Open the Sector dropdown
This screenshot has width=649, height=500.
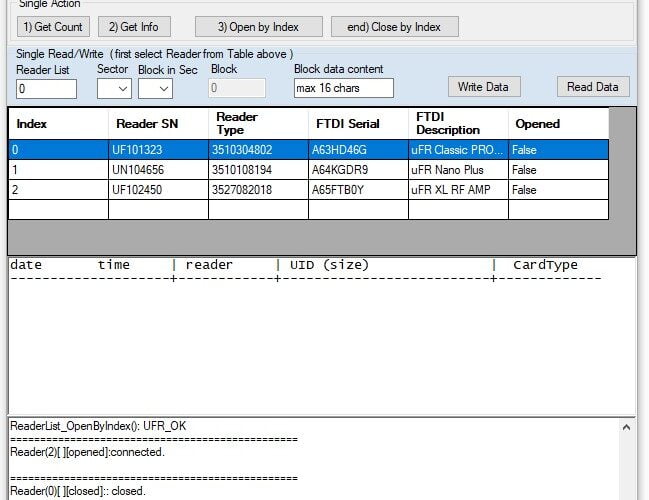[114, 89]
